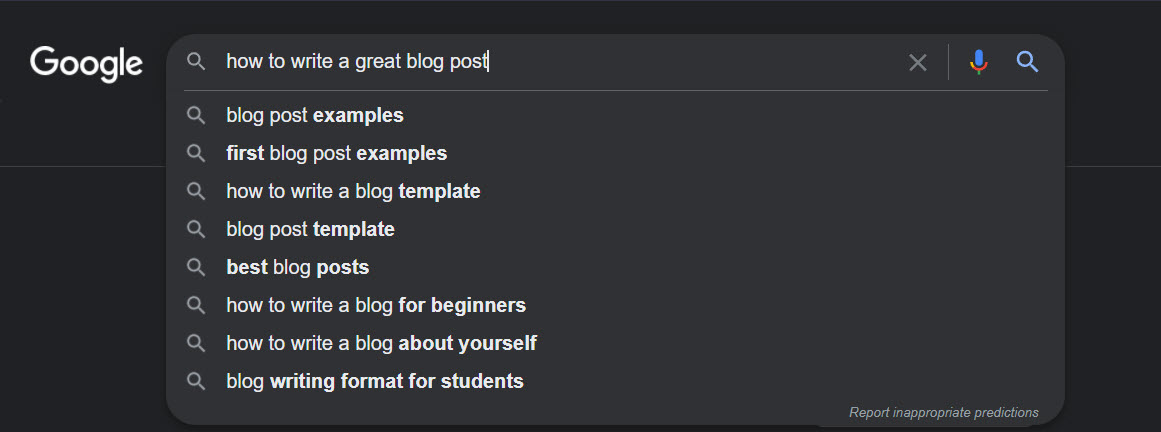The image size is (1161, 432).
Task: Select 'how to write a blog for beginners'
Action: (615, 305)
